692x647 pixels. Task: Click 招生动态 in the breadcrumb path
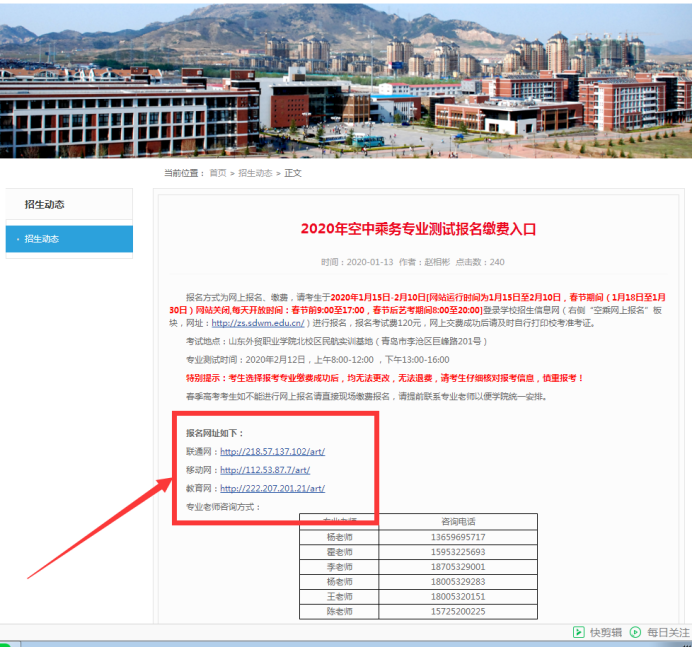coord(255,173)
